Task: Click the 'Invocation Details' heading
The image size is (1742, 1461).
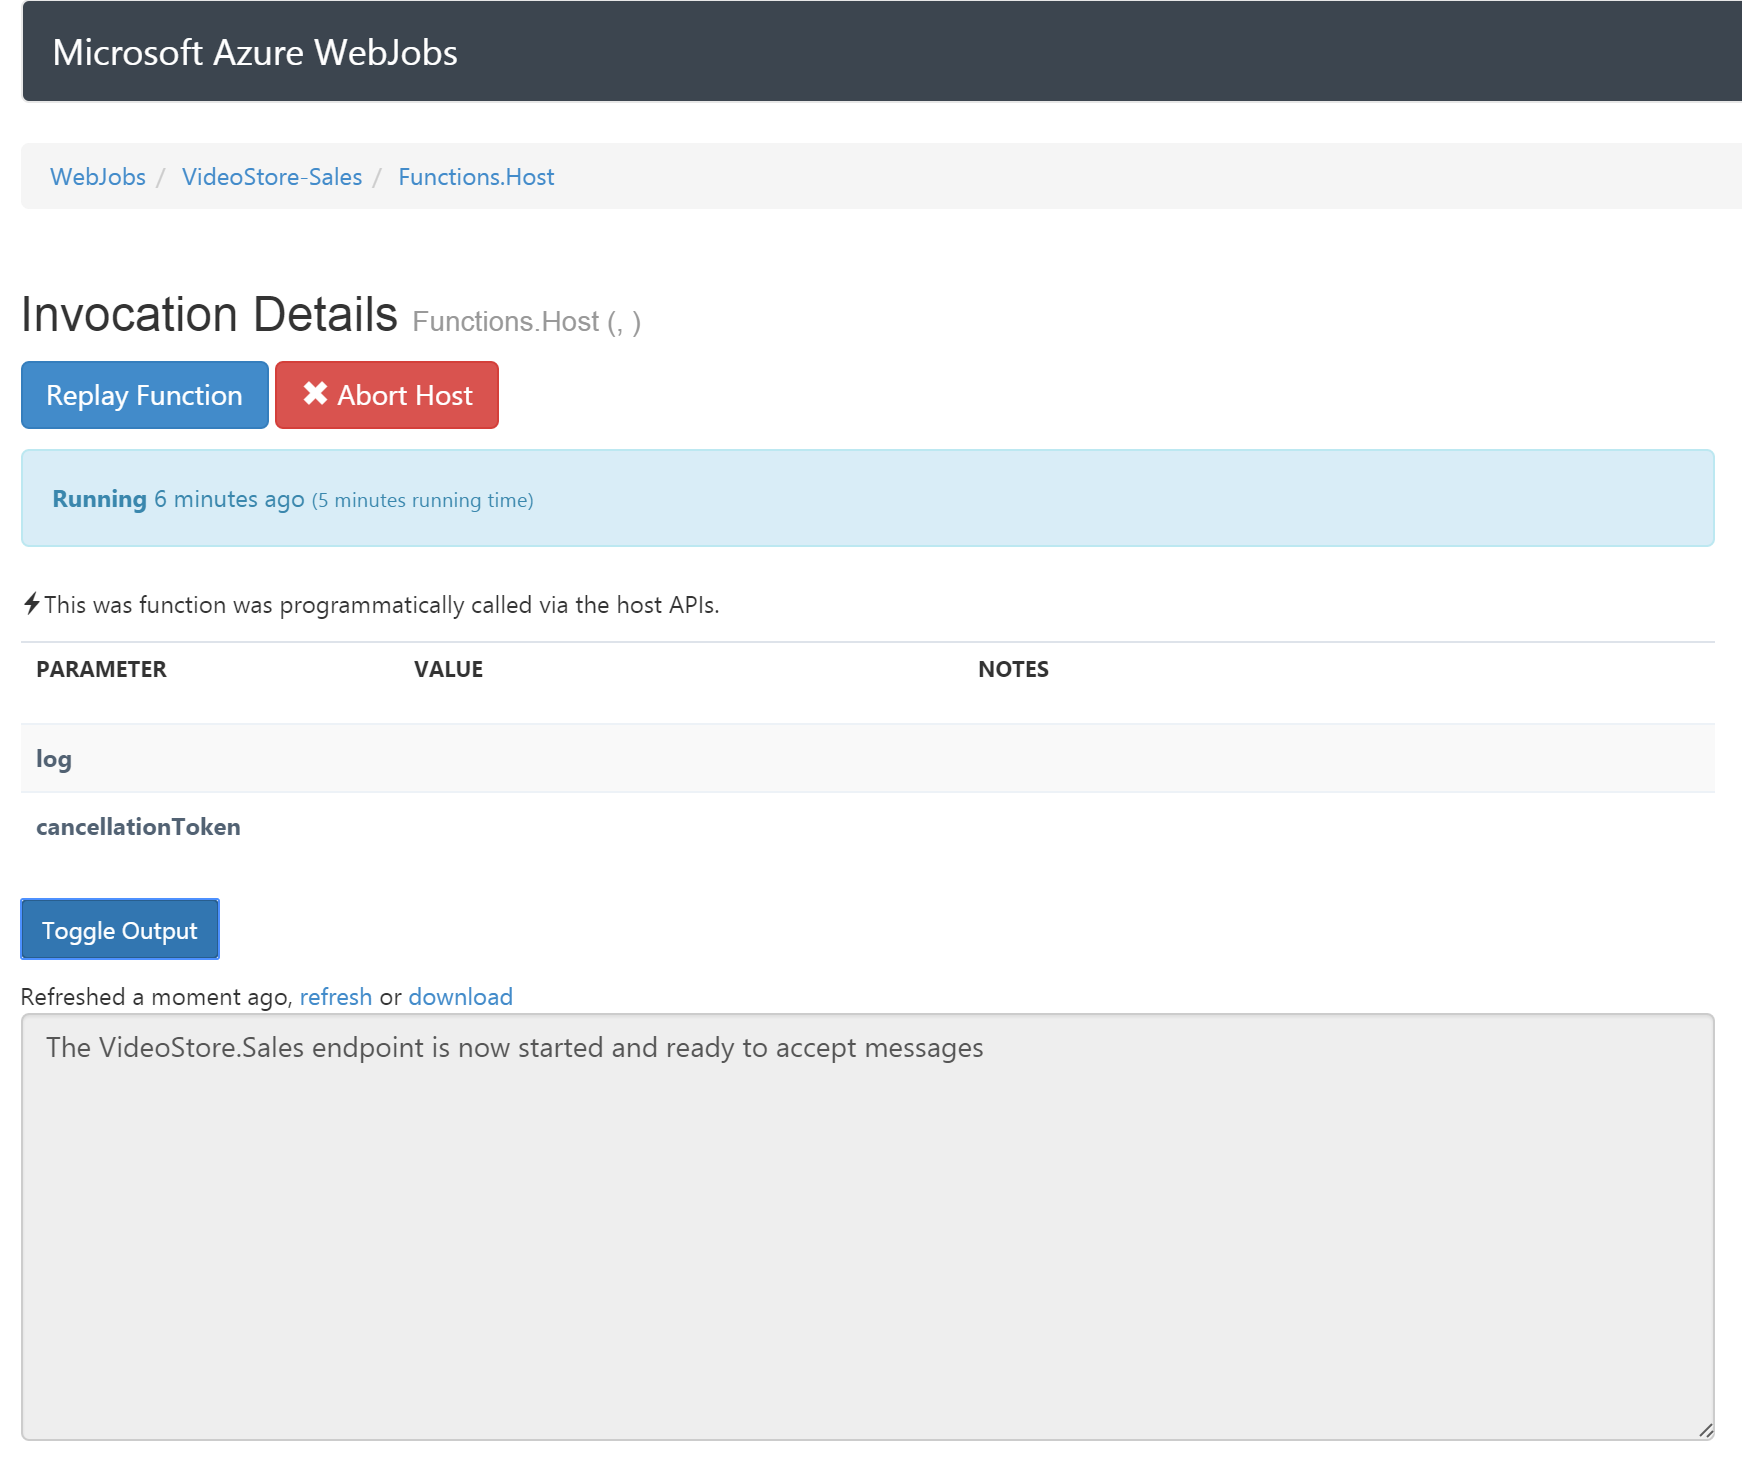Action: pyautogui.click(x=210, y=315)
